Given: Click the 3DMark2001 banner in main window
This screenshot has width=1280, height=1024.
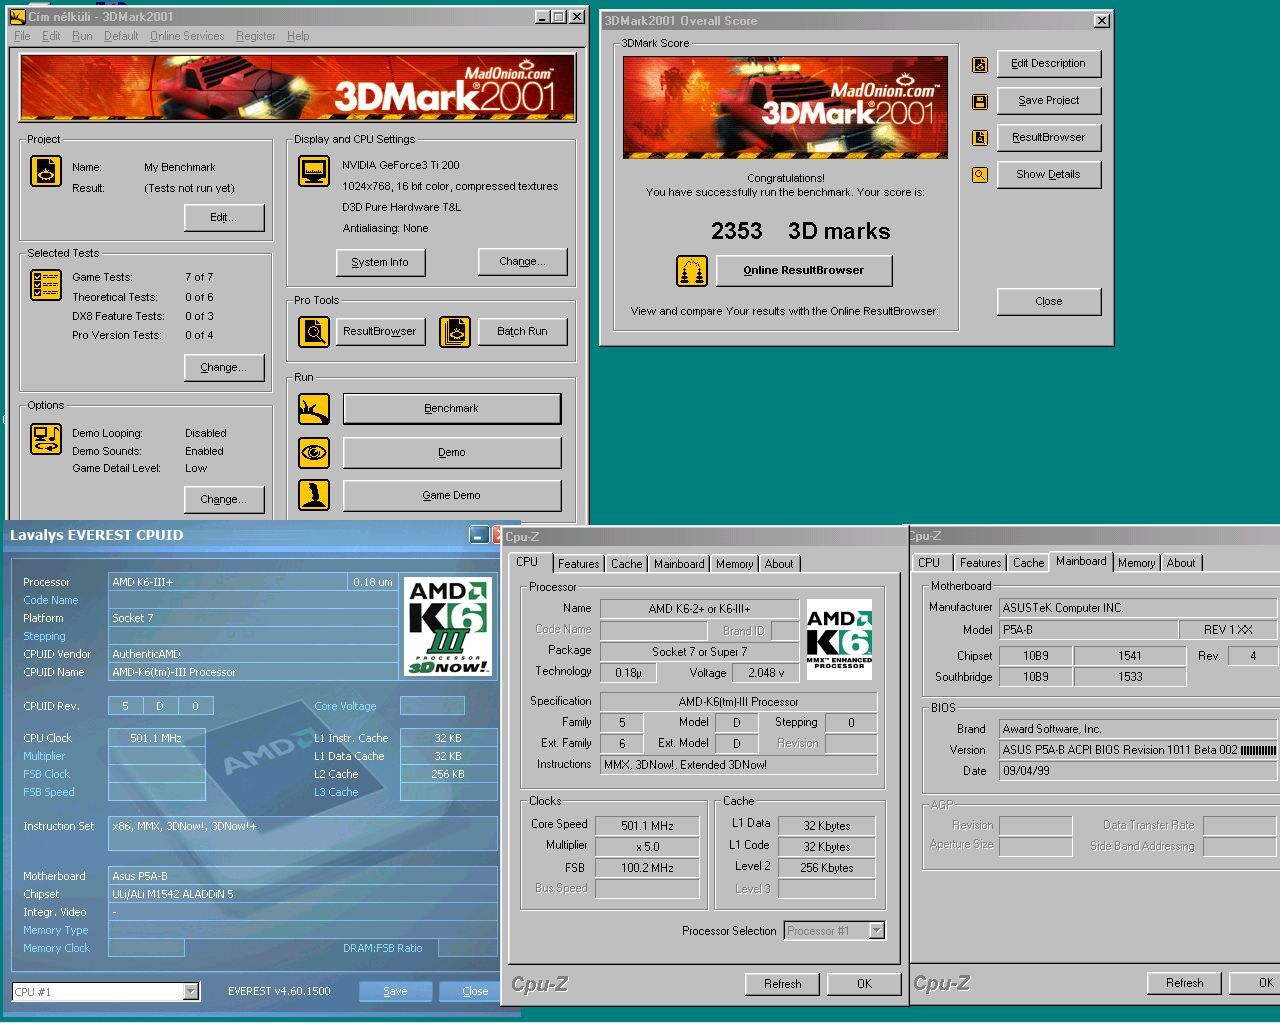Looking at the screenshot, I should click(x=298, y=88).
